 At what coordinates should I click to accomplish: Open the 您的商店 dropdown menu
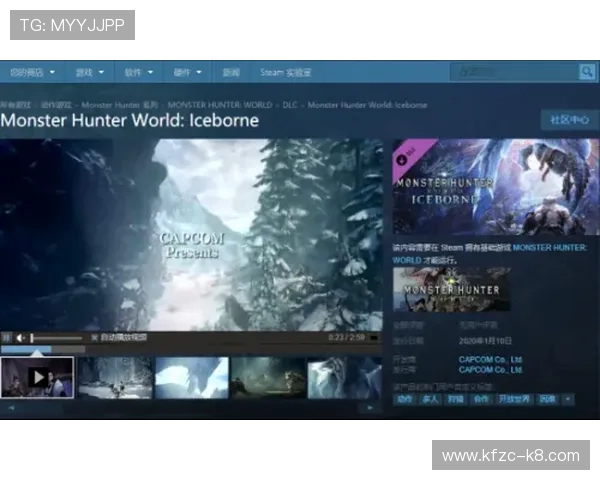tap(32, 72)
